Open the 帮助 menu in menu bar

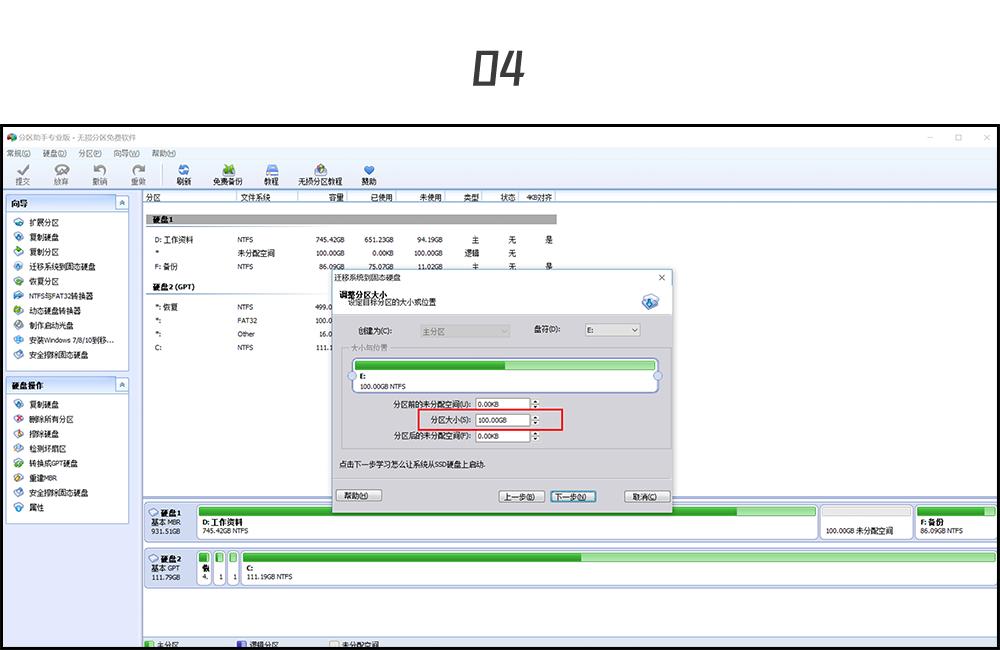164,153
